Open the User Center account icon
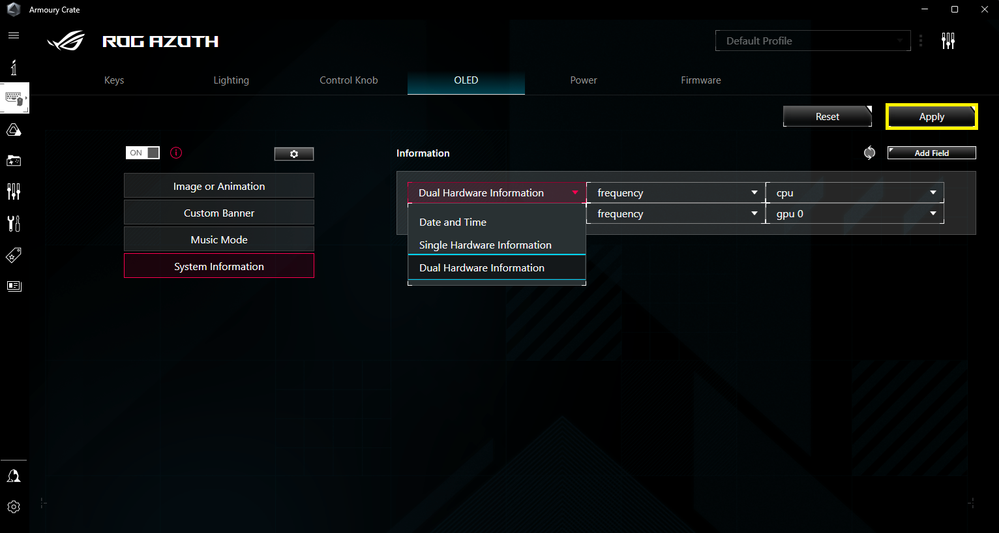 13,476
